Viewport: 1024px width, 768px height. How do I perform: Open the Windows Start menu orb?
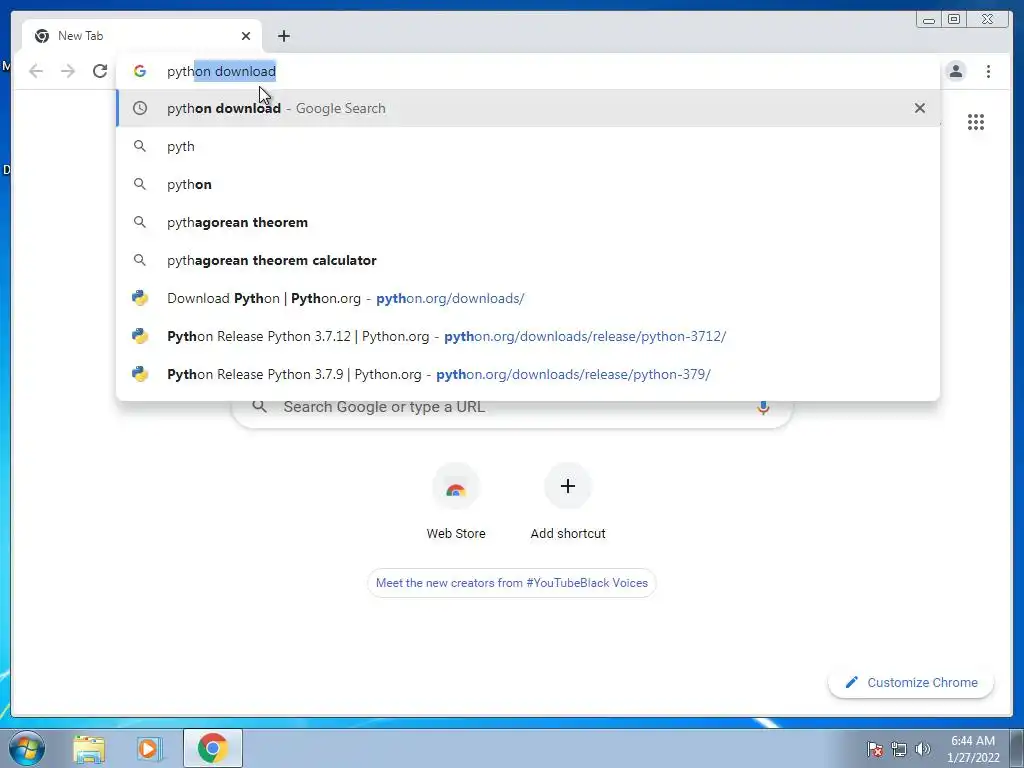[27, 748]
